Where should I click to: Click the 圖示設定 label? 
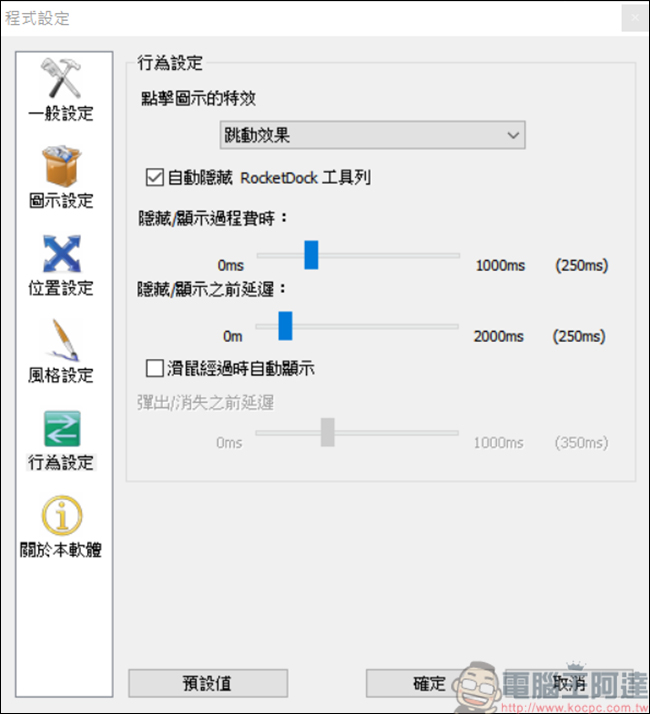[61, 201]
